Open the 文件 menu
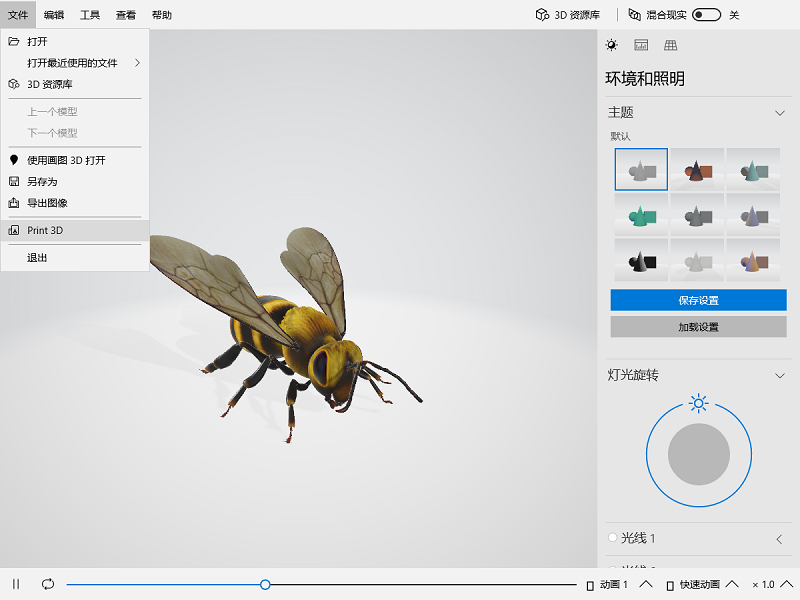The image size is (800, 600). [18, 15]
